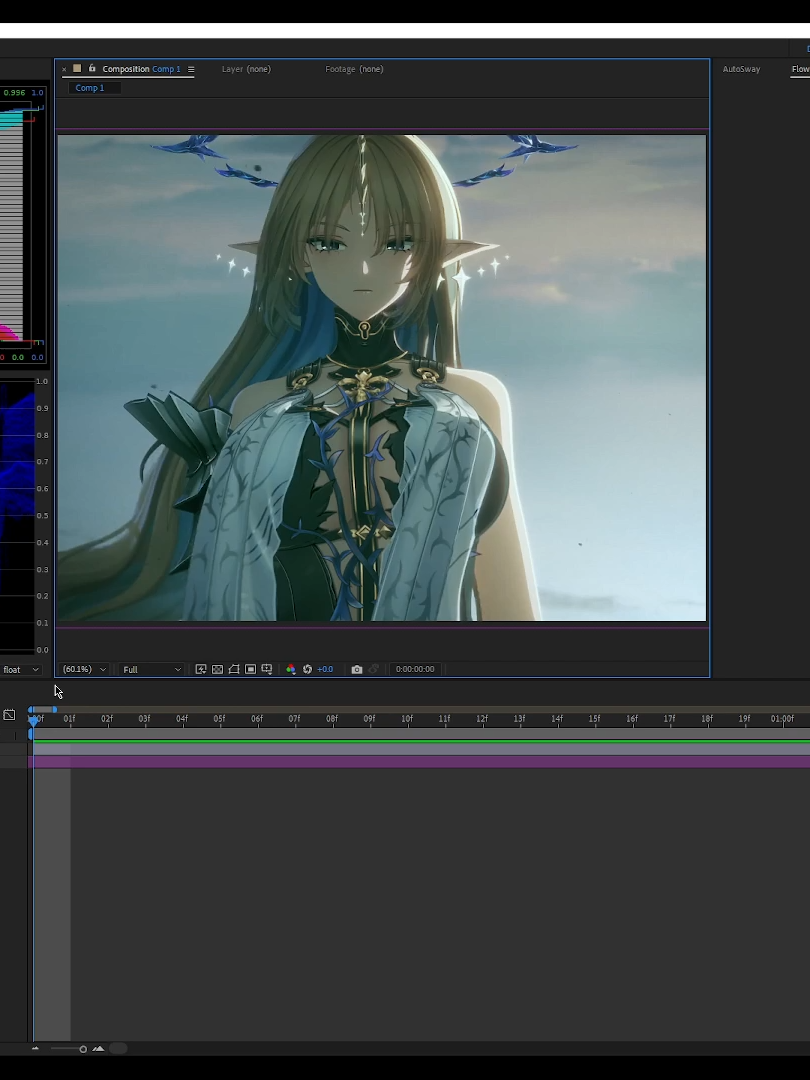Open channel and color management settings

(x=291, y=669)
